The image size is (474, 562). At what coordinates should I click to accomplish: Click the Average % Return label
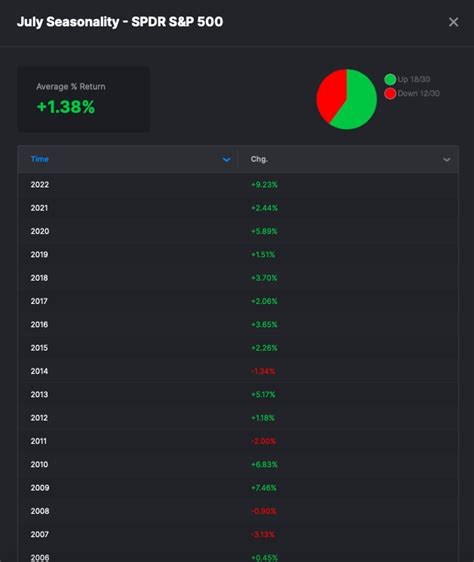point(71,86)
